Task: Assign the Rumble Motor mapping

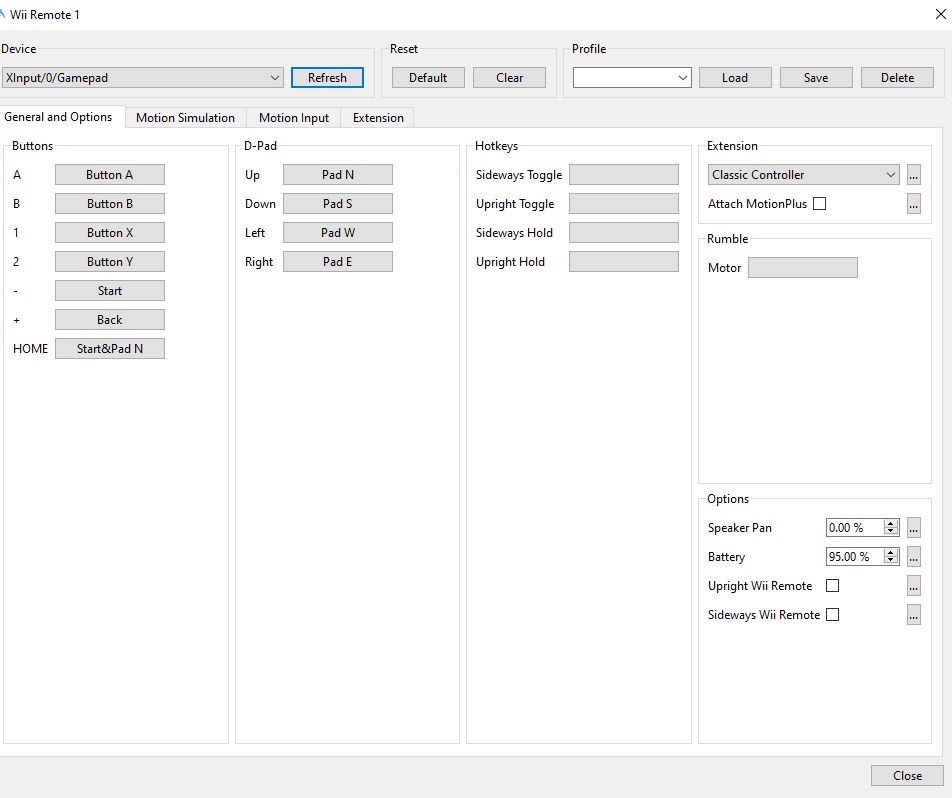Action: pos(803,268)
